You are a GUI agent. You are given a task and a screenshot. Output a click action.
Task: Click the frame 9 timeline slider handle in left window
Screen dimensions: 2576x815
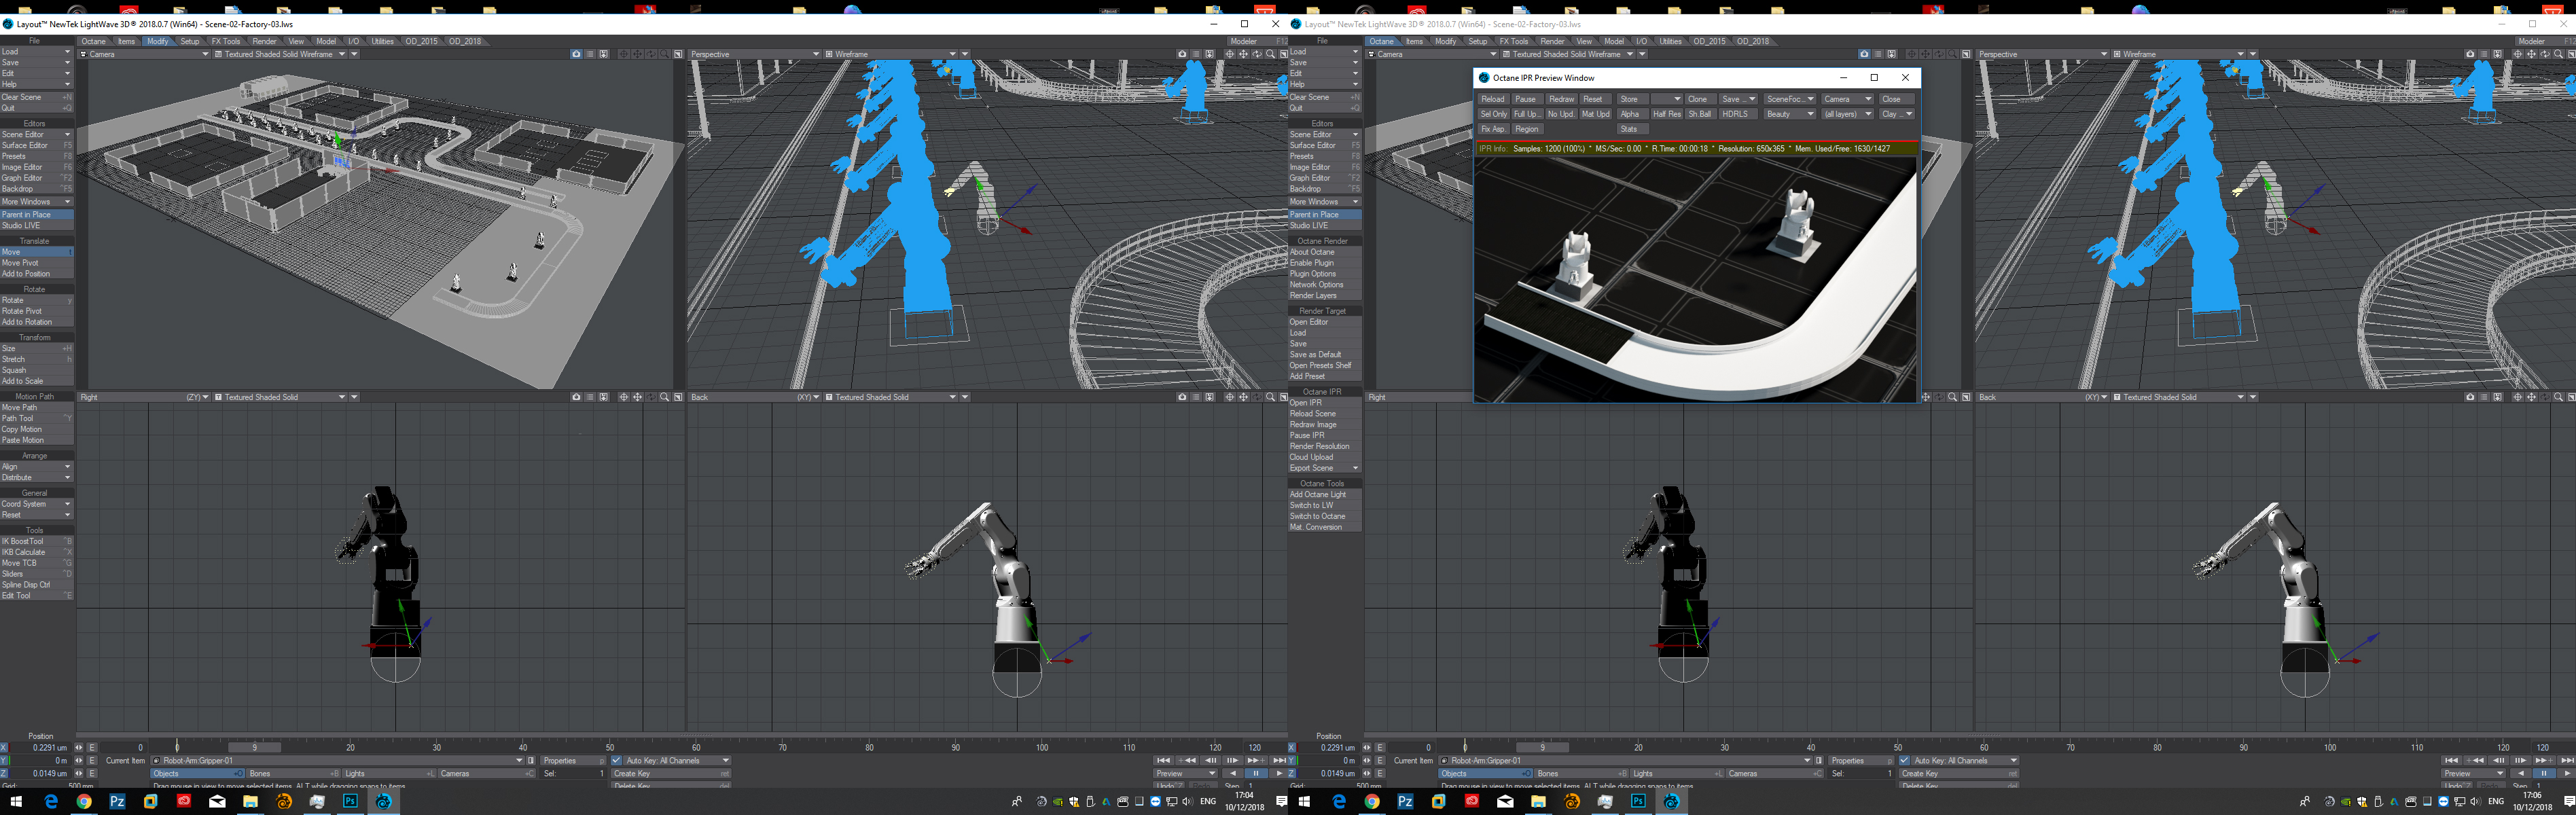click(x=254, y=747)
